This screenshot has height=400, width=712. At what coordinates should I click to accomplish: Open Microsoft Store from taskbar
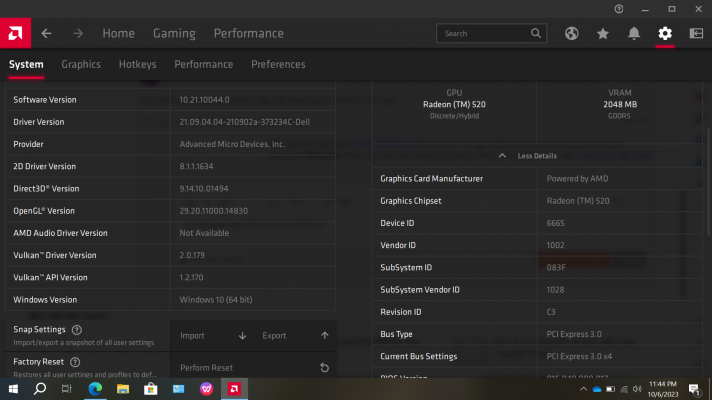(x=151, y=389)
